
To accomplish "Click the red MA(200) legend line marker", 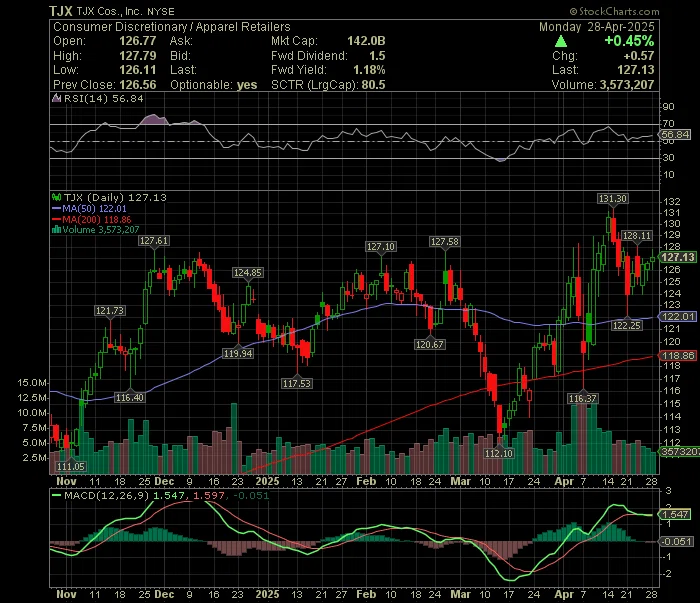I will point(56,220).
